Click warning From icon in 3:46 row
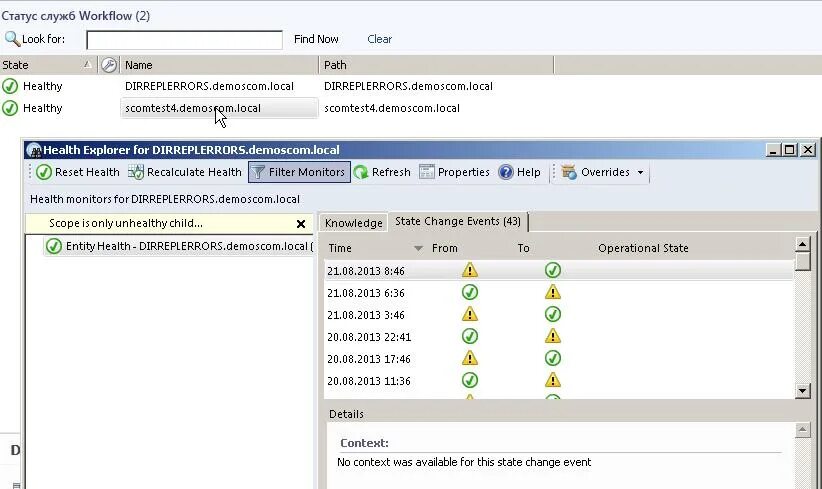Image resolution: width=822 pixels, height=489 pixels. click(x=470, y=314)
